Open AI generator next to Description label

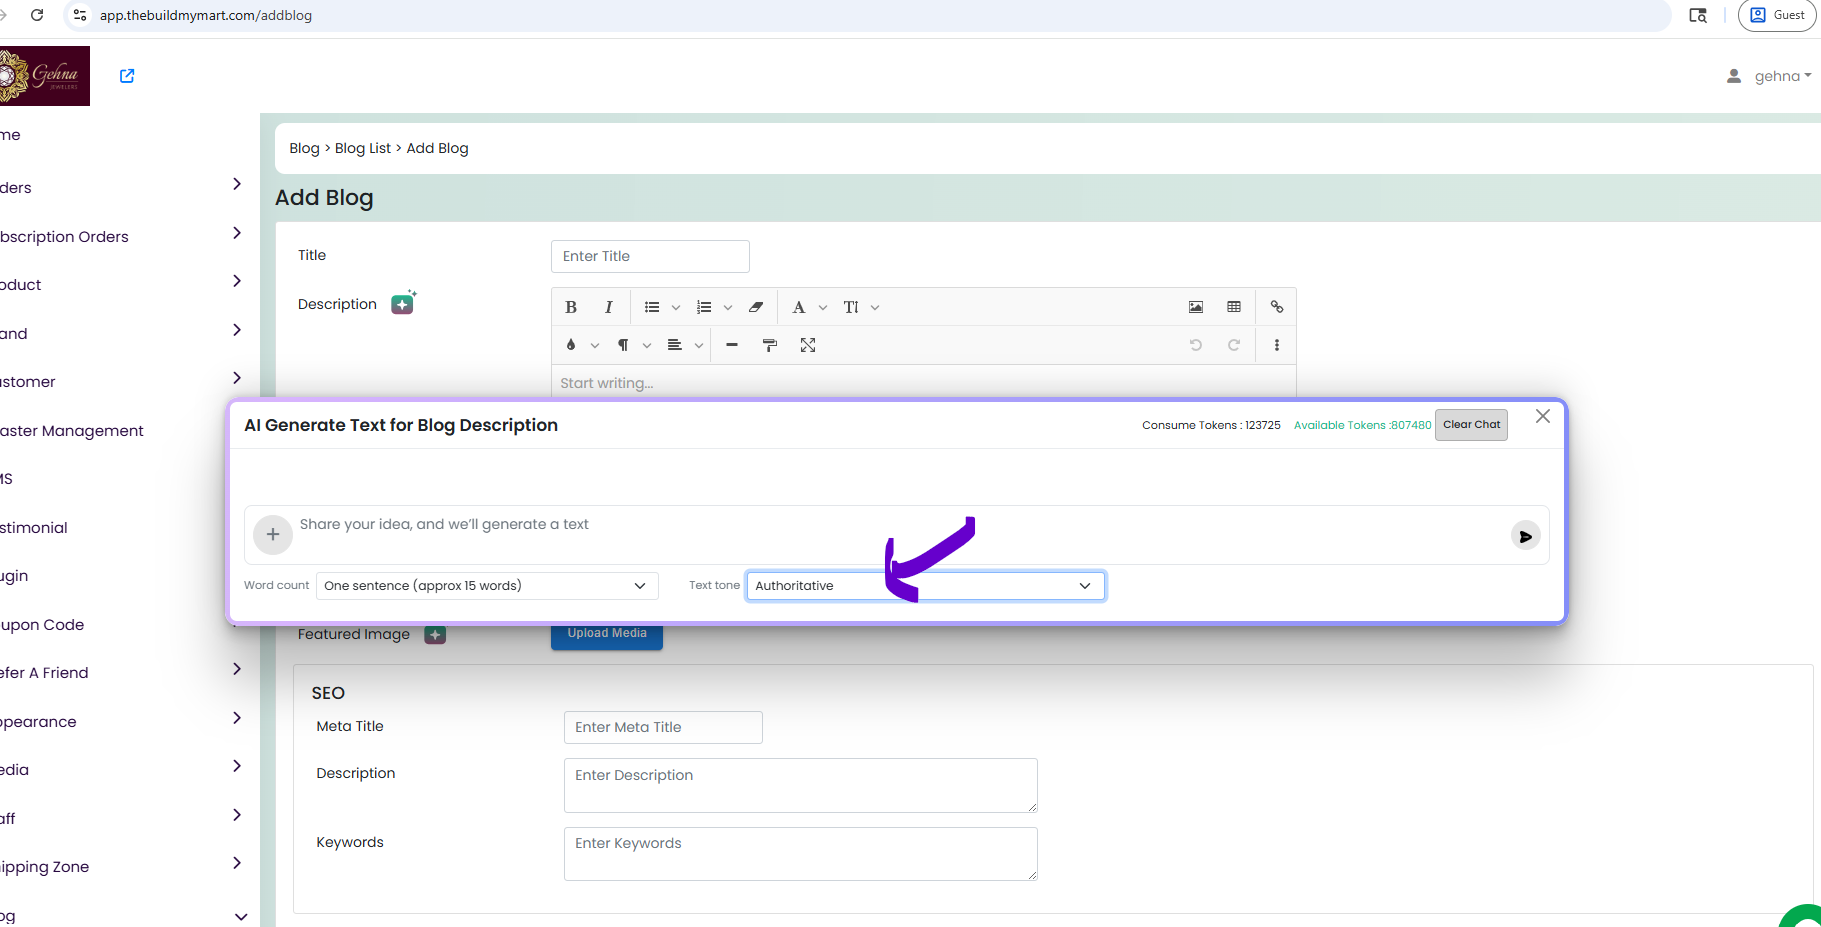point(403,303)
